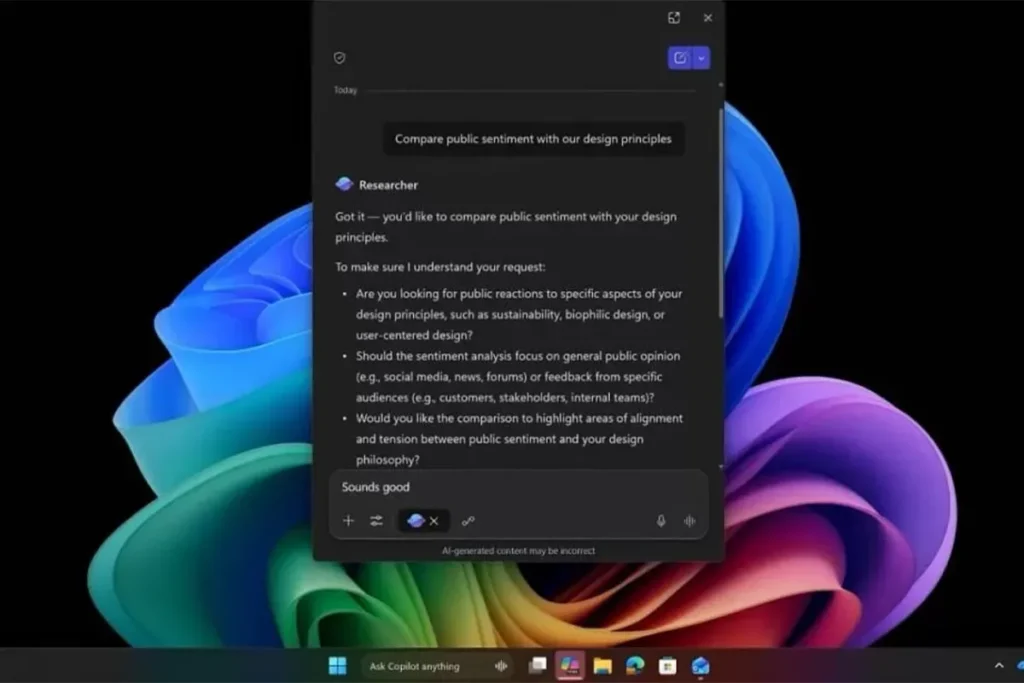This screenshot has height=683, width=1024.
Task: Click the Researcher agent name in the reply
Action: click(x=388, y=185)
